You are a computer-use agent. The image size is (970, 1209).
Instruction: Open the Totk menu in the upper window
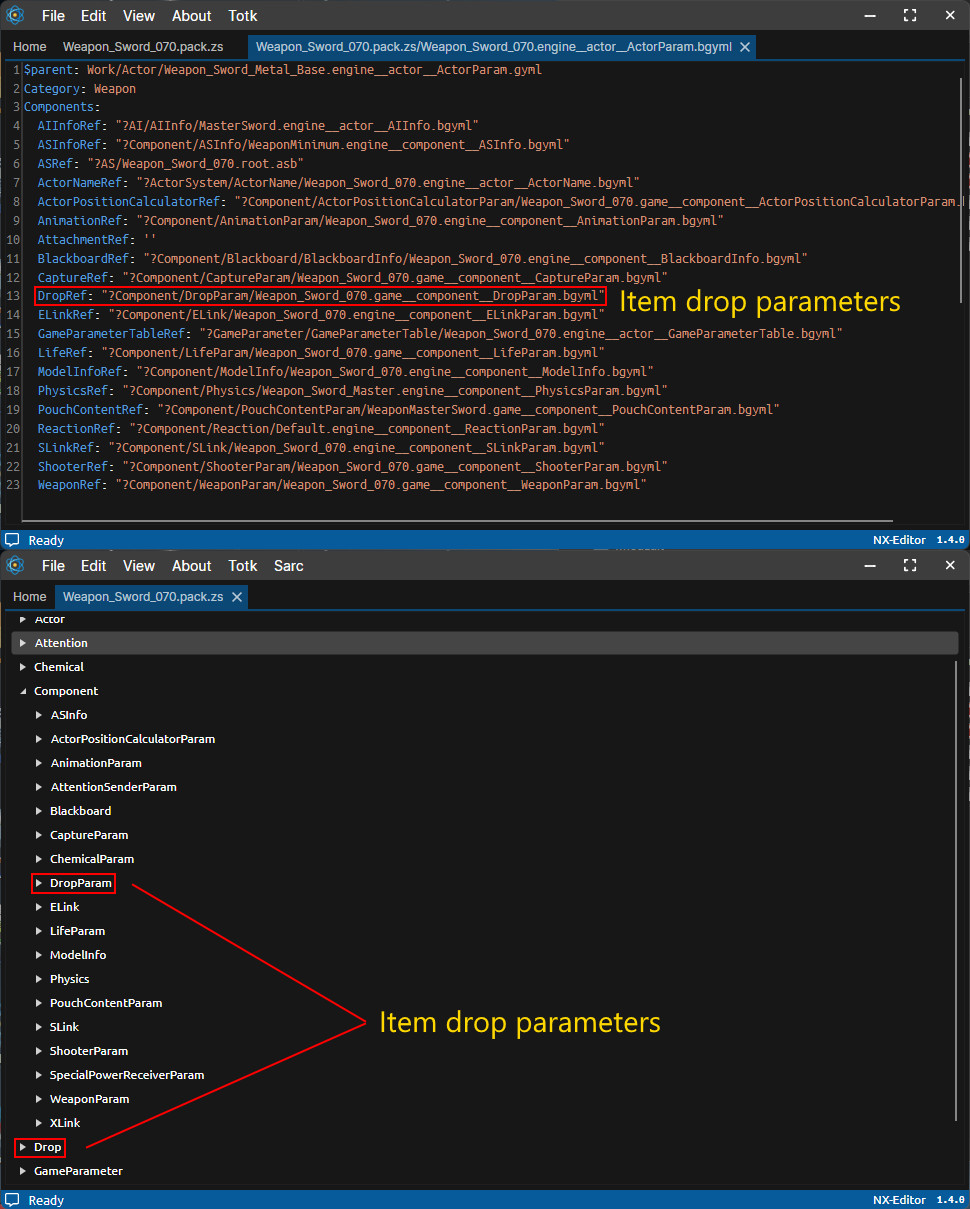242,16
